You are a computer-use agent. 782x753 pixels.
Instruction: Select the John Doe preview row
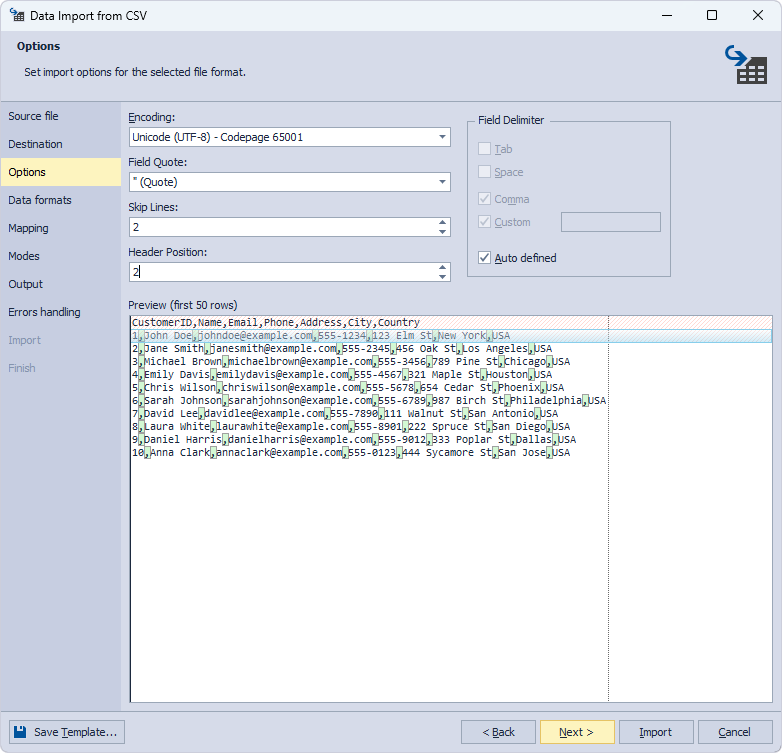[451, 336]
